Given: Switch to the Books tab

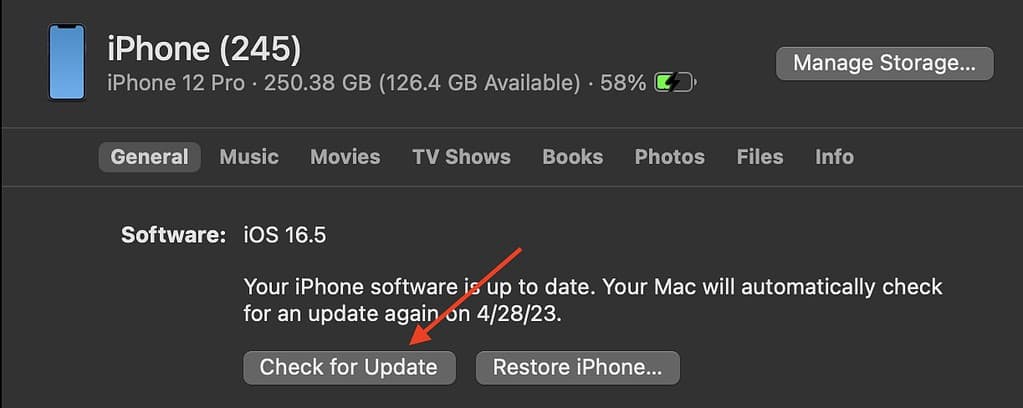Looking at the screenshot, I should pos(573,157).
